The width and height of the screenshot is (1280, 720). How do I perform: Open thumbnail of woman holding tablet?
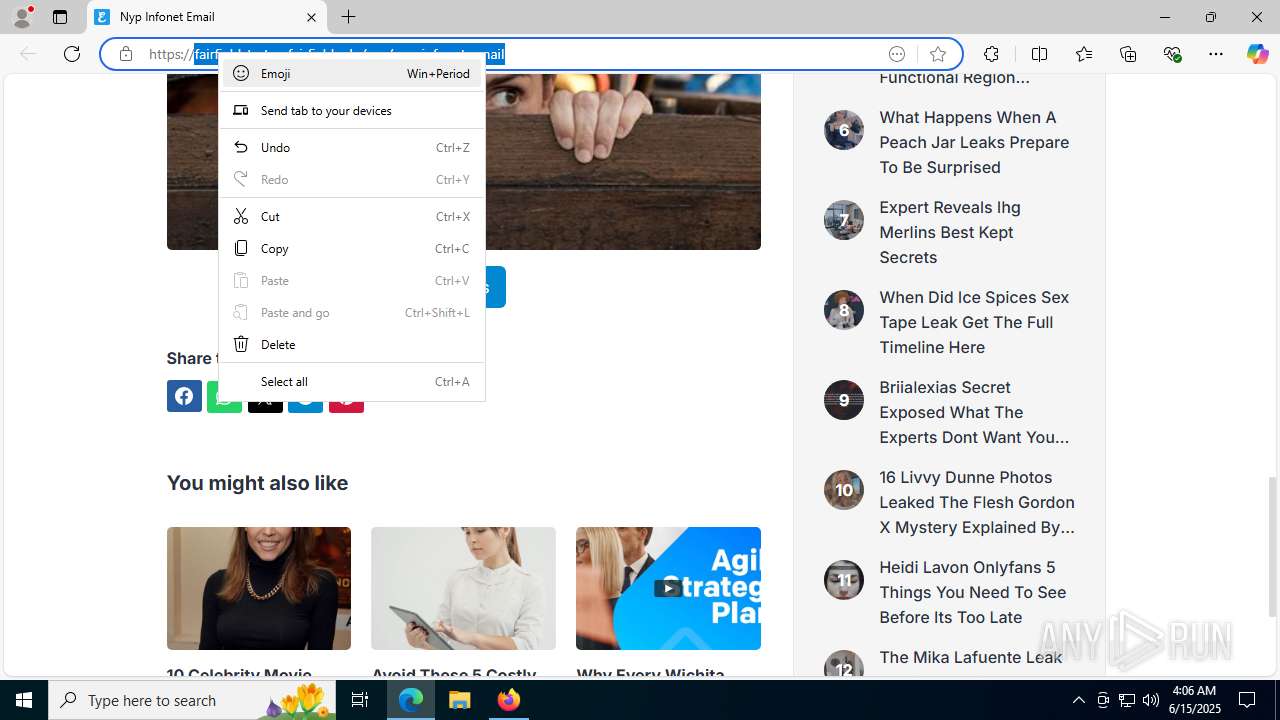(463, 588)
